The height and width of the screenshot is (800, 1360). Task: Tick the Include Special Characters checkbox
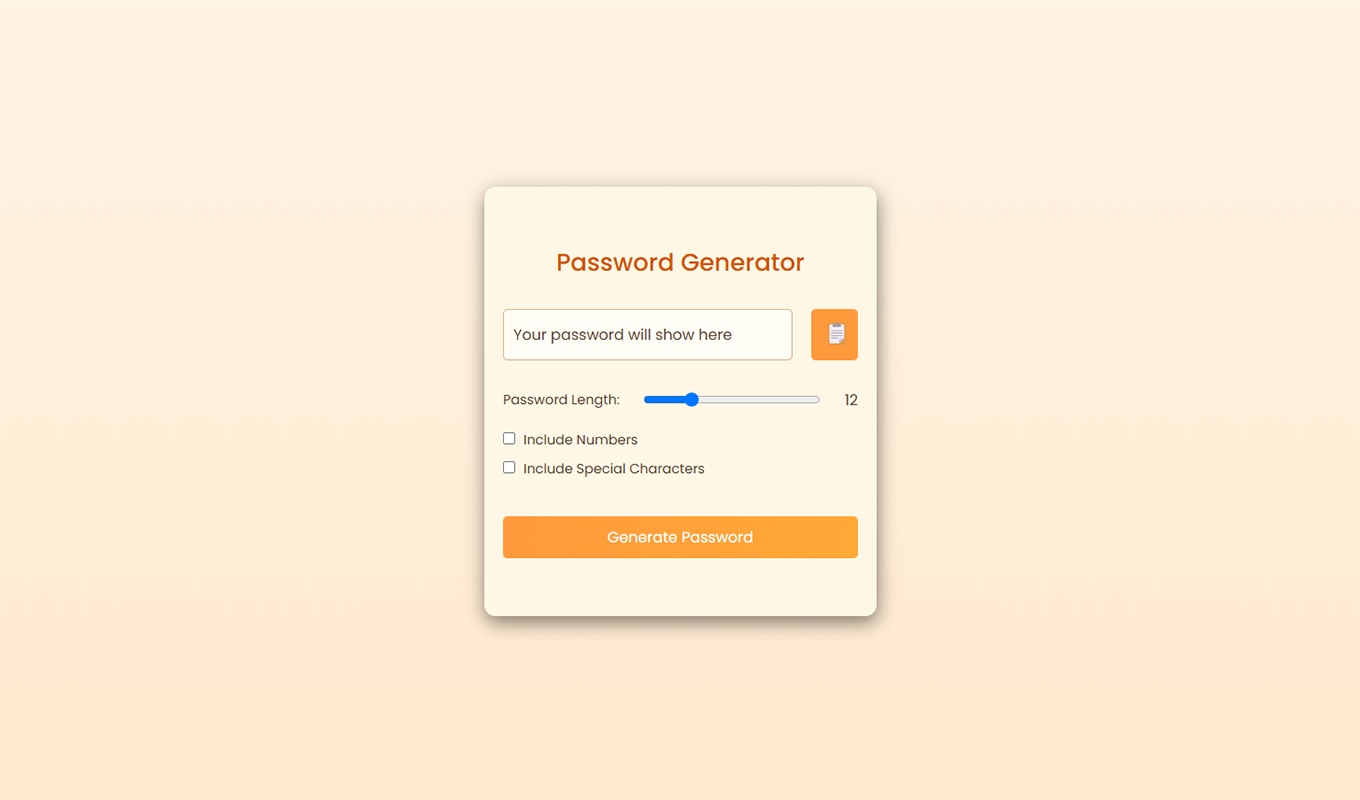click(509, 467)
